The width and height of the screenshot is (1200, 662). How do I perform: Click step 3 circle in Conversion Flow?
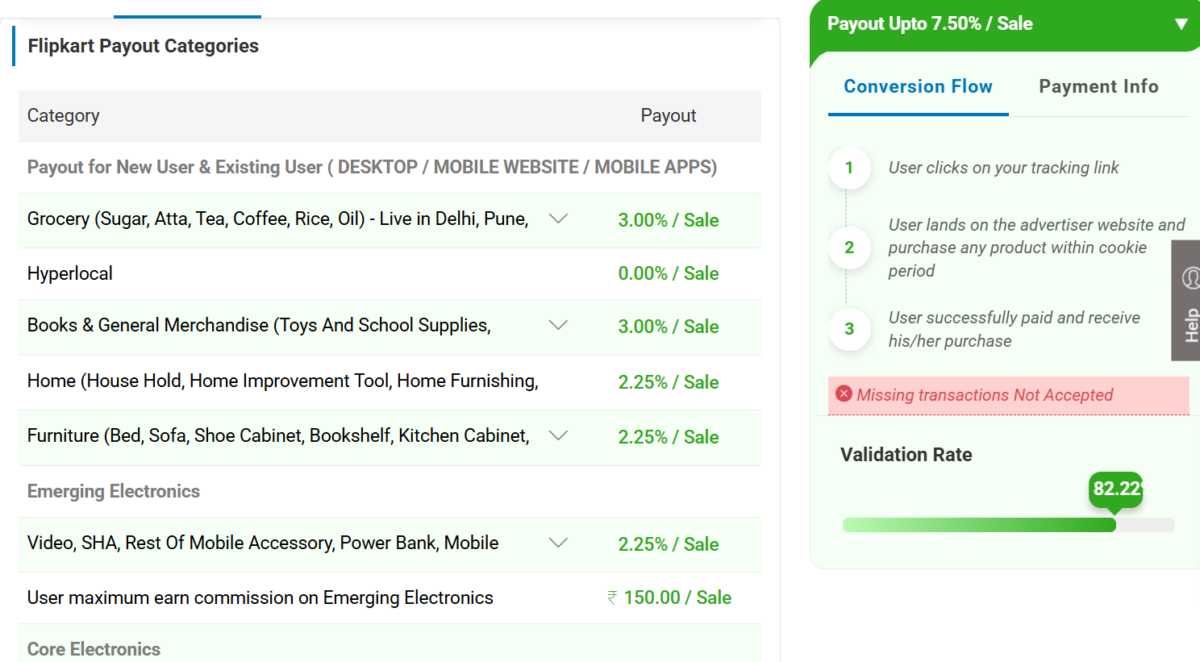pyautogui.click(x=849, y=327)
